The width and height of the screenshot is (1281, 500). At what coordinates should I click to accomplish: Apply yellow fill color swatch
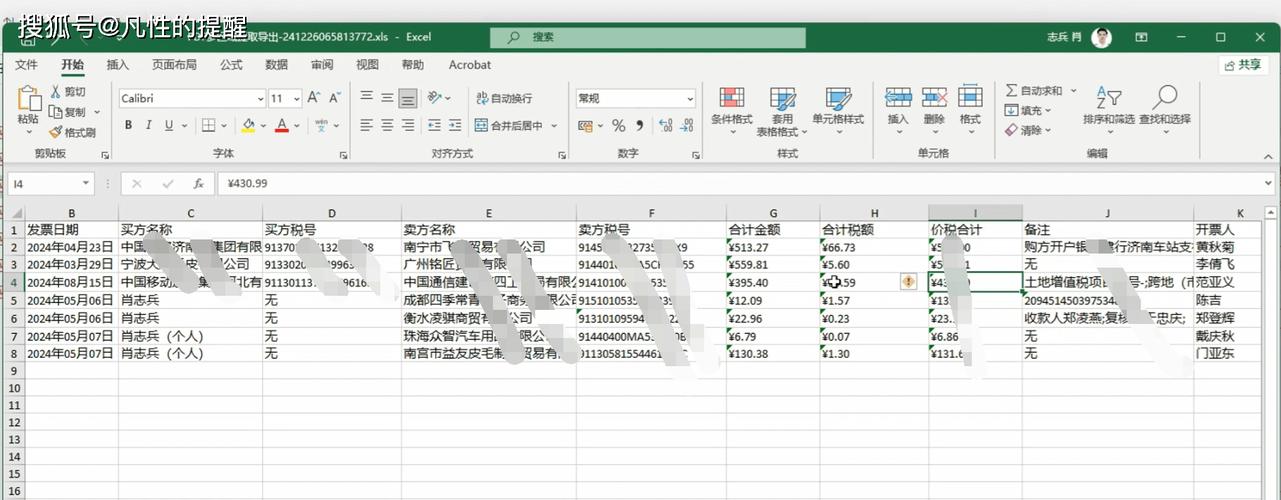[247, 126]
